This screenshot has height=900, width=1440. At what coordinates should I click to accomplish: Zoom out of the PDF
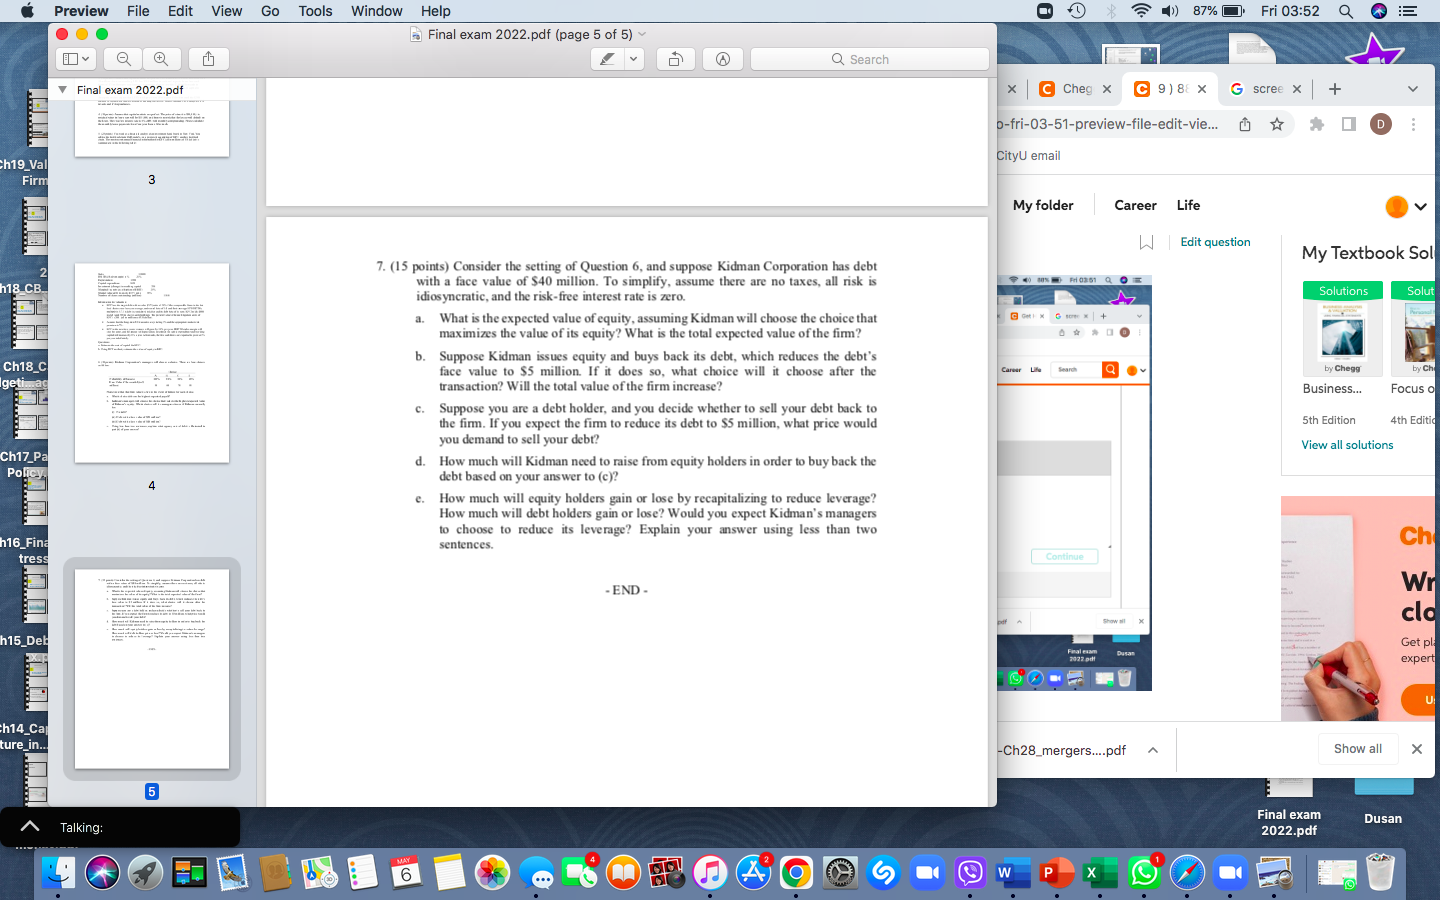pyautogui.click(x=122, y=59)
